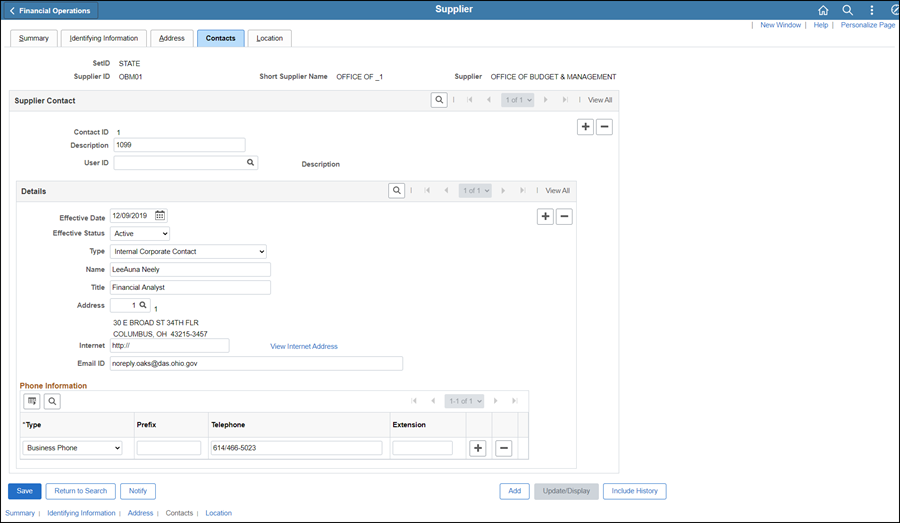This screenshot has width=900, height=523.
Task: Click the compass NavBar icon in header
Action: [x=895, y=10]
